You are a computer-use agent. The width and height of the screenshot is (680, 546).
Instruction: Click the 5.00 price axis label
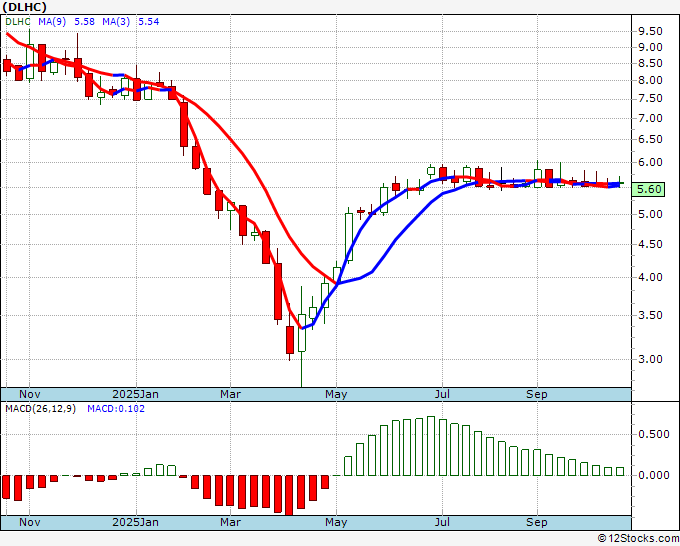650,214
